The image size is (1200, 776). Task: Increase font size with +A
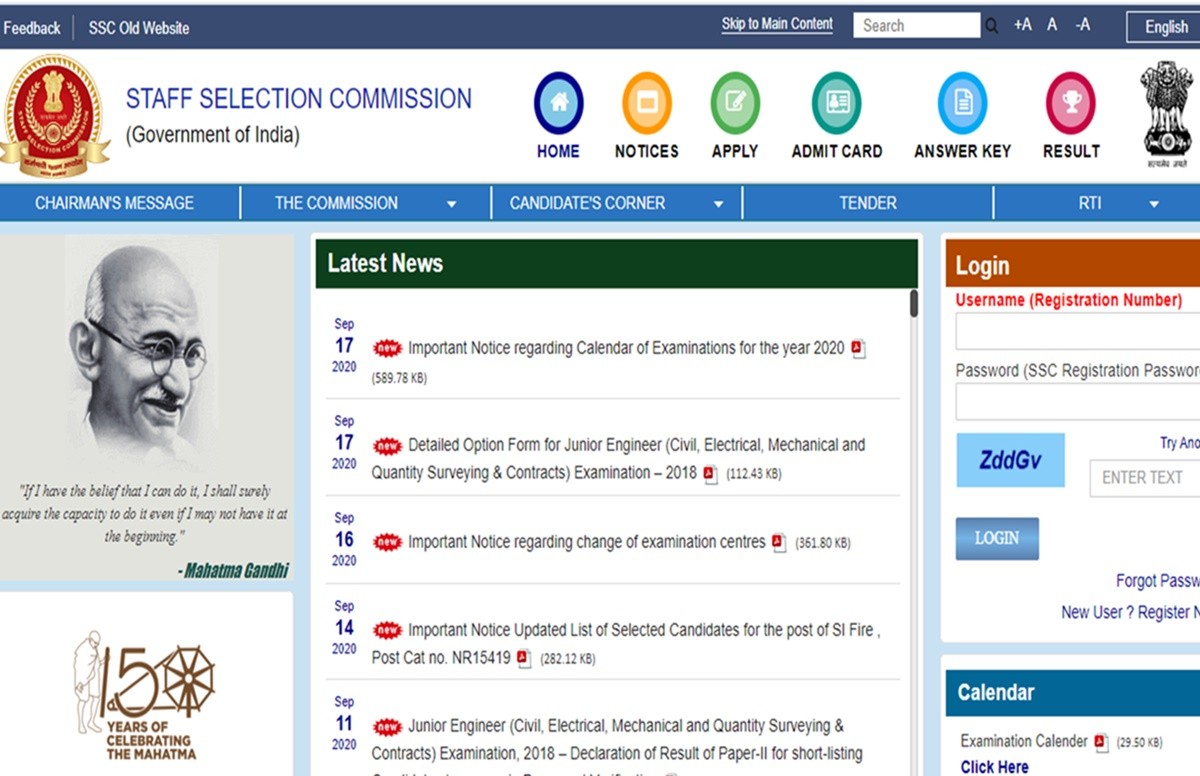1022,25
